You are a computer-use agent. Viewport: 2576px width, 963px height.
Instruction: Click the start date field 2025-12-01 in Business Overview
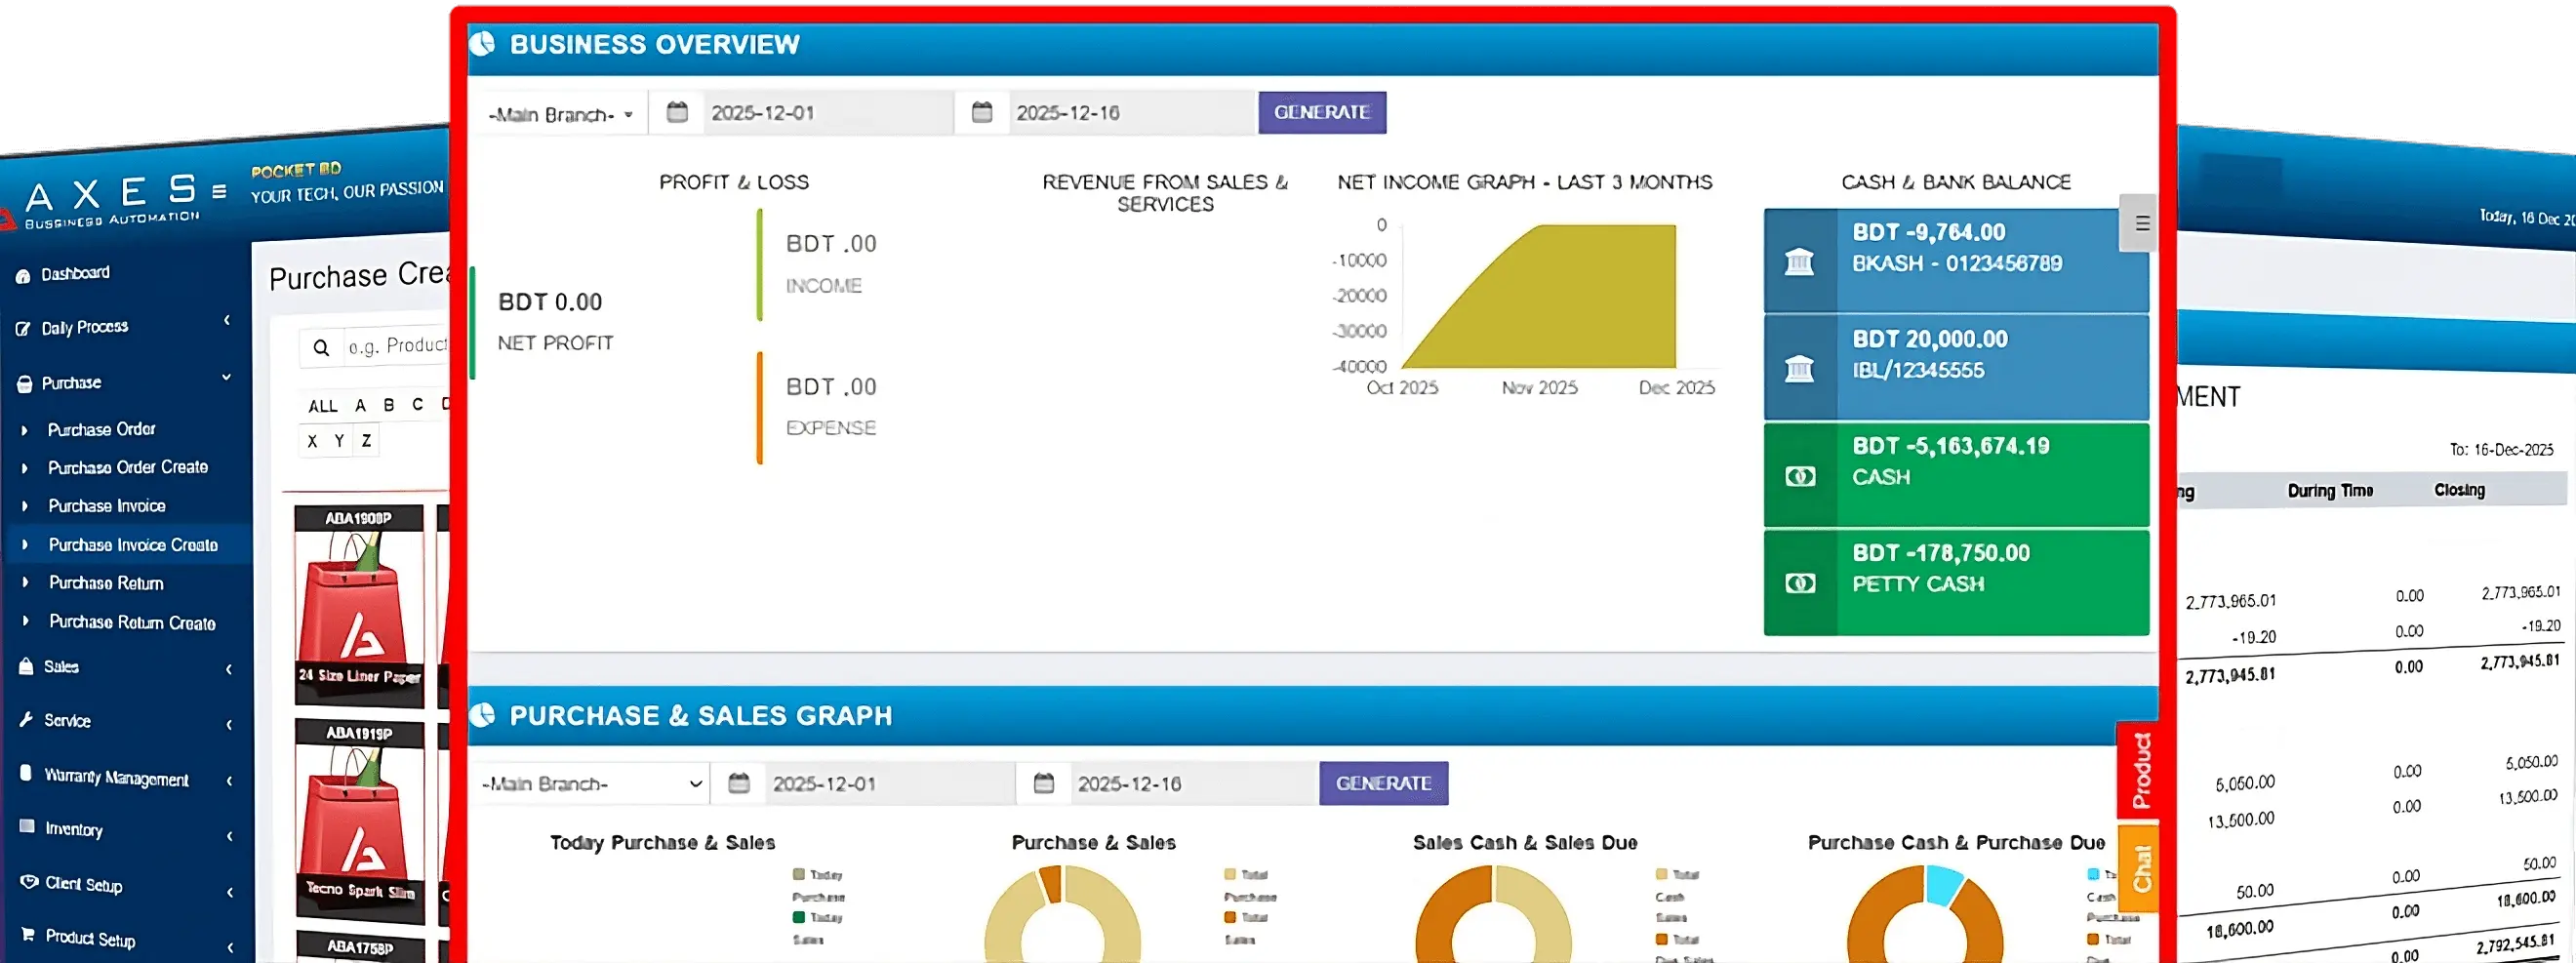point(828,112)
